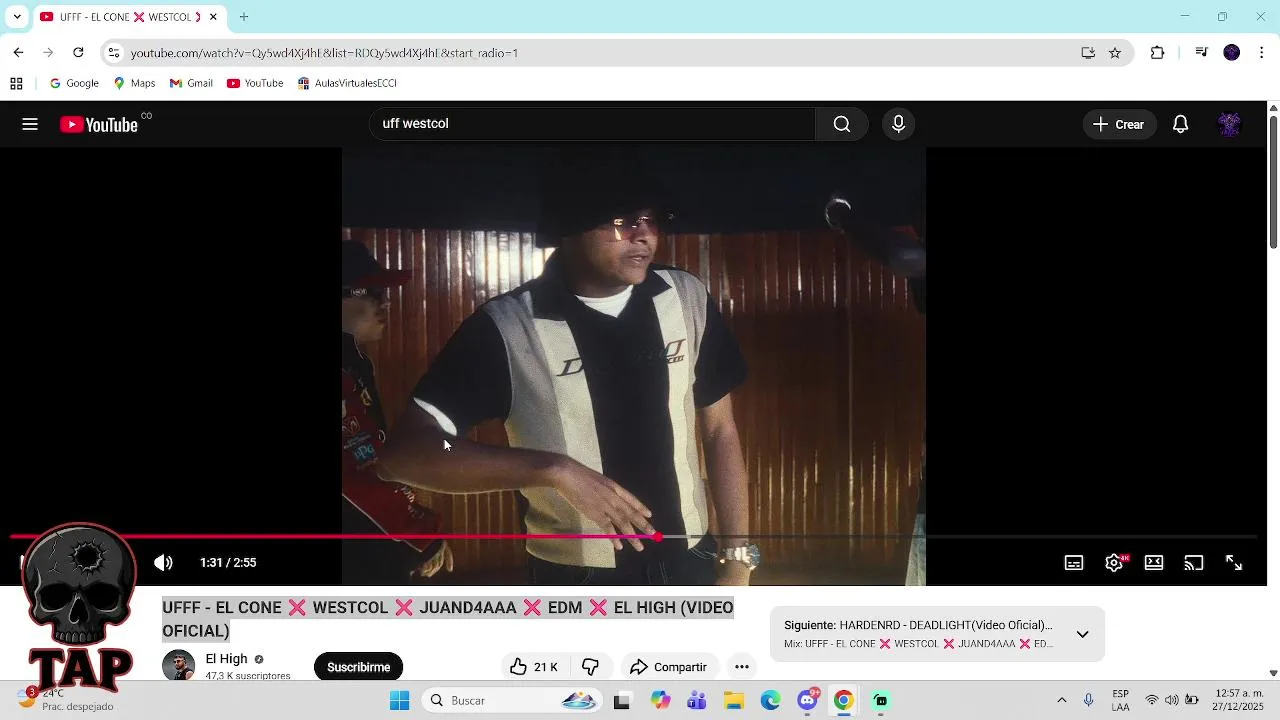
Task: Open a new browser tab
Action: [244, 17]
